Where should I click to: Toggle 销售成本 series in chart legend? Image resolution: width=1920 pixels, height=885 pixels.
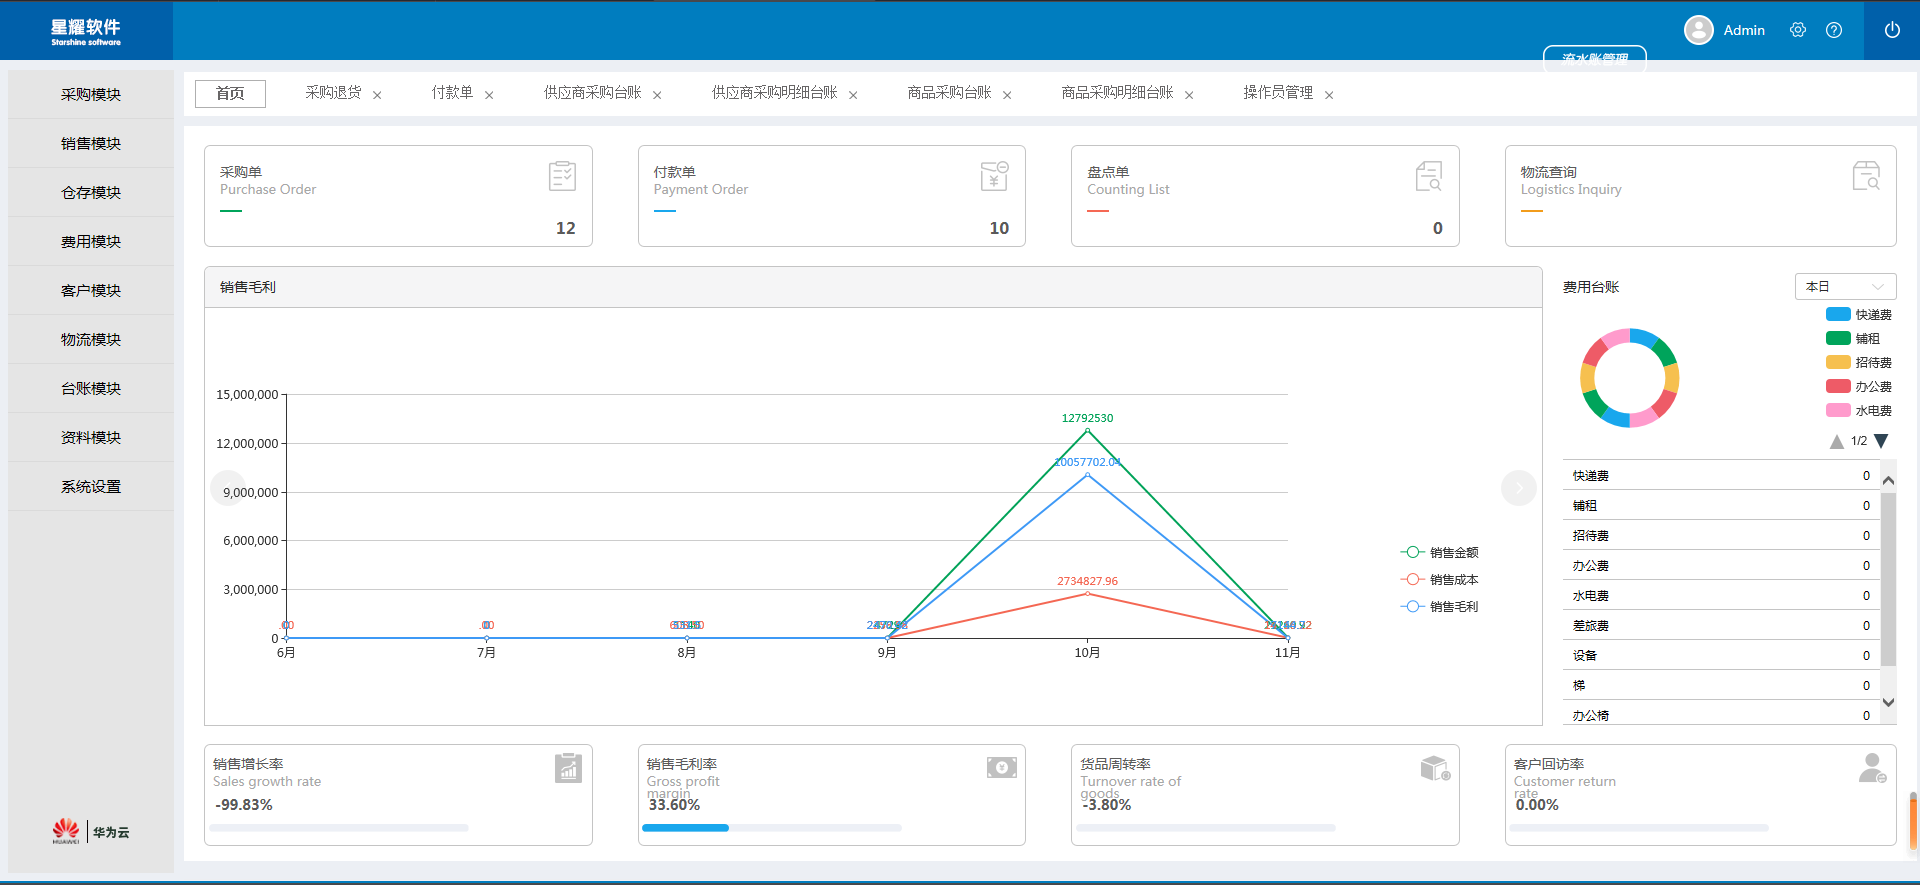1440,579
